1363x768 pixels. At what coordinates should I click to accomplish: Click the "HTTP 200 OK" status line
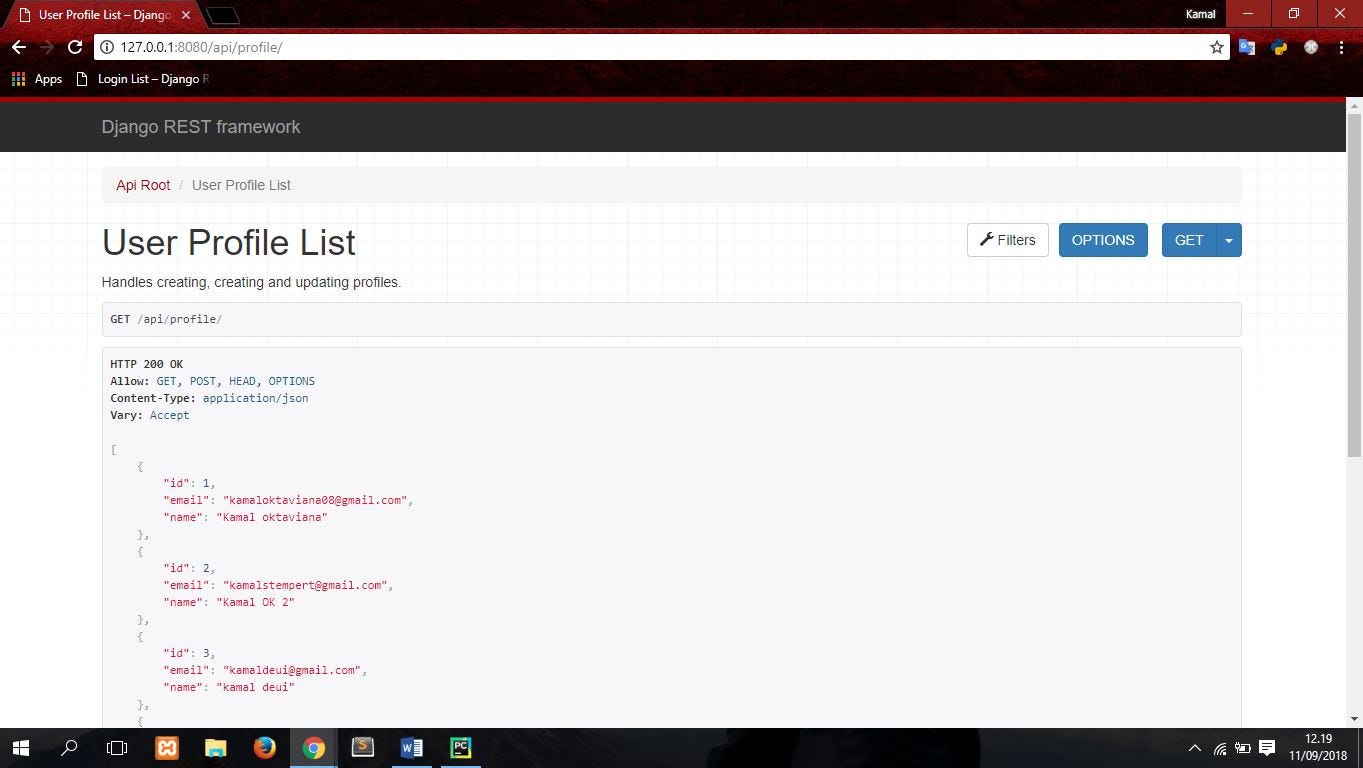pyautogui.click(x=147, y=364)
